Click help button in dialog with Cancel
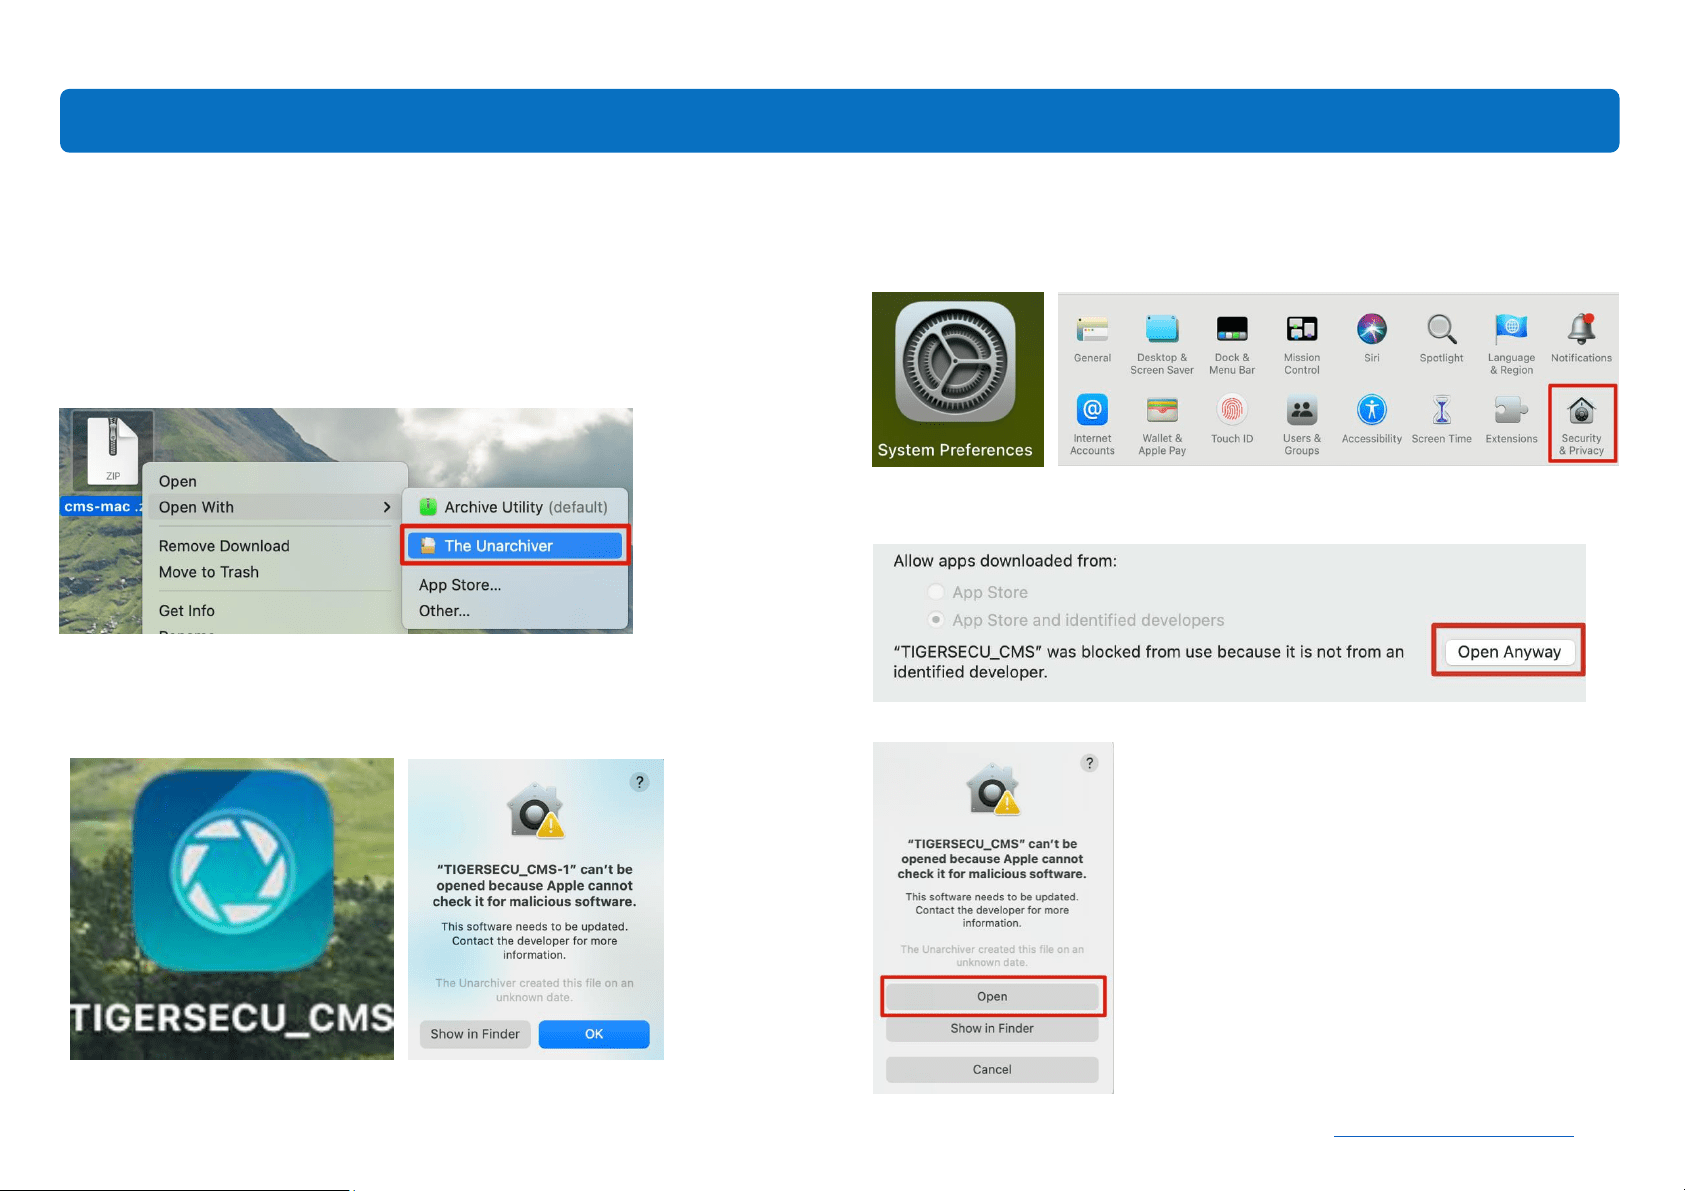 (1090, 763)
